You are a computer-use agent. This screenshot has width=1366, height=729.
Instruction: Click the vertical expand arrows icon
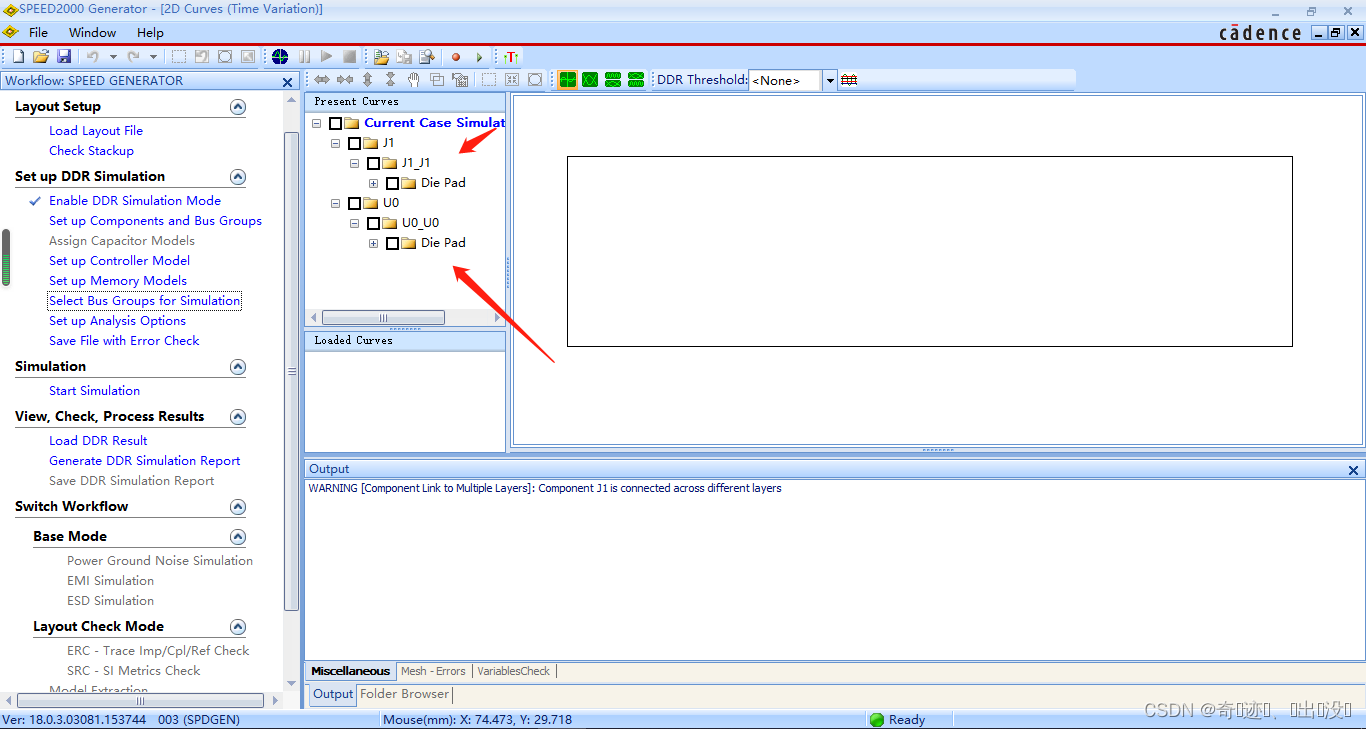pos(367,80)
